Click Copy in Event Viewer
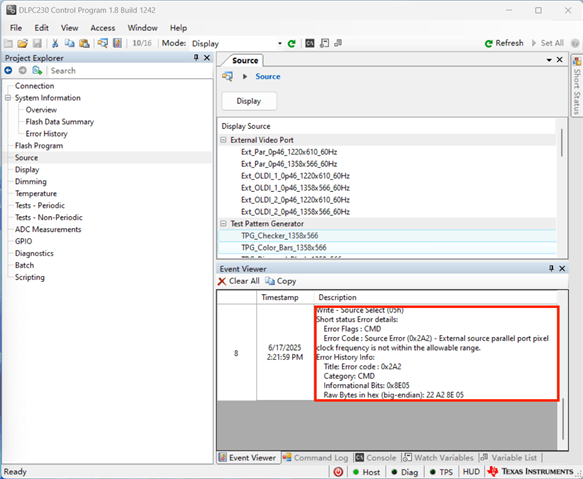 pyautogui.click(x=281, y=281)
